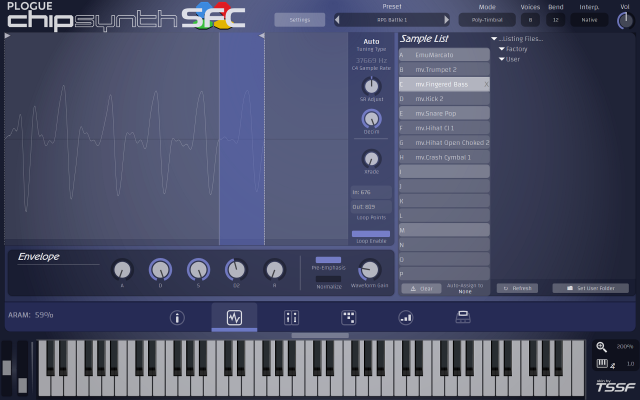
Task: Select sample slot E mv.Snare Pop
Action: coord(444,113)
